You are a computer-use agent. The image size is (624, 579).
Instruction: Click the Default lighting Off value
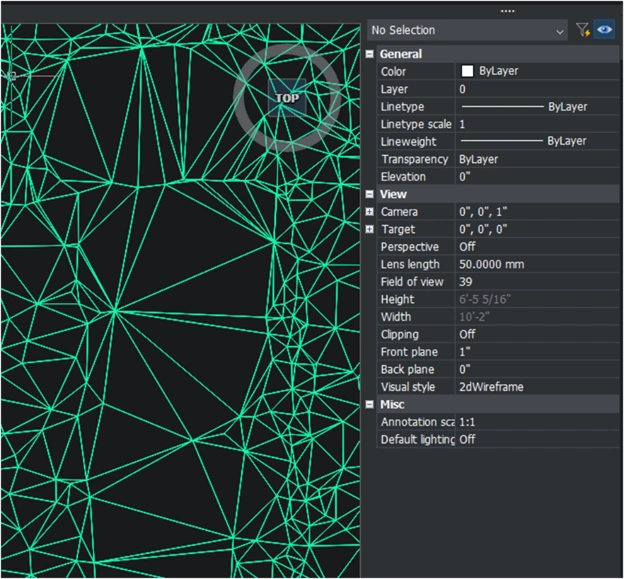537,439
